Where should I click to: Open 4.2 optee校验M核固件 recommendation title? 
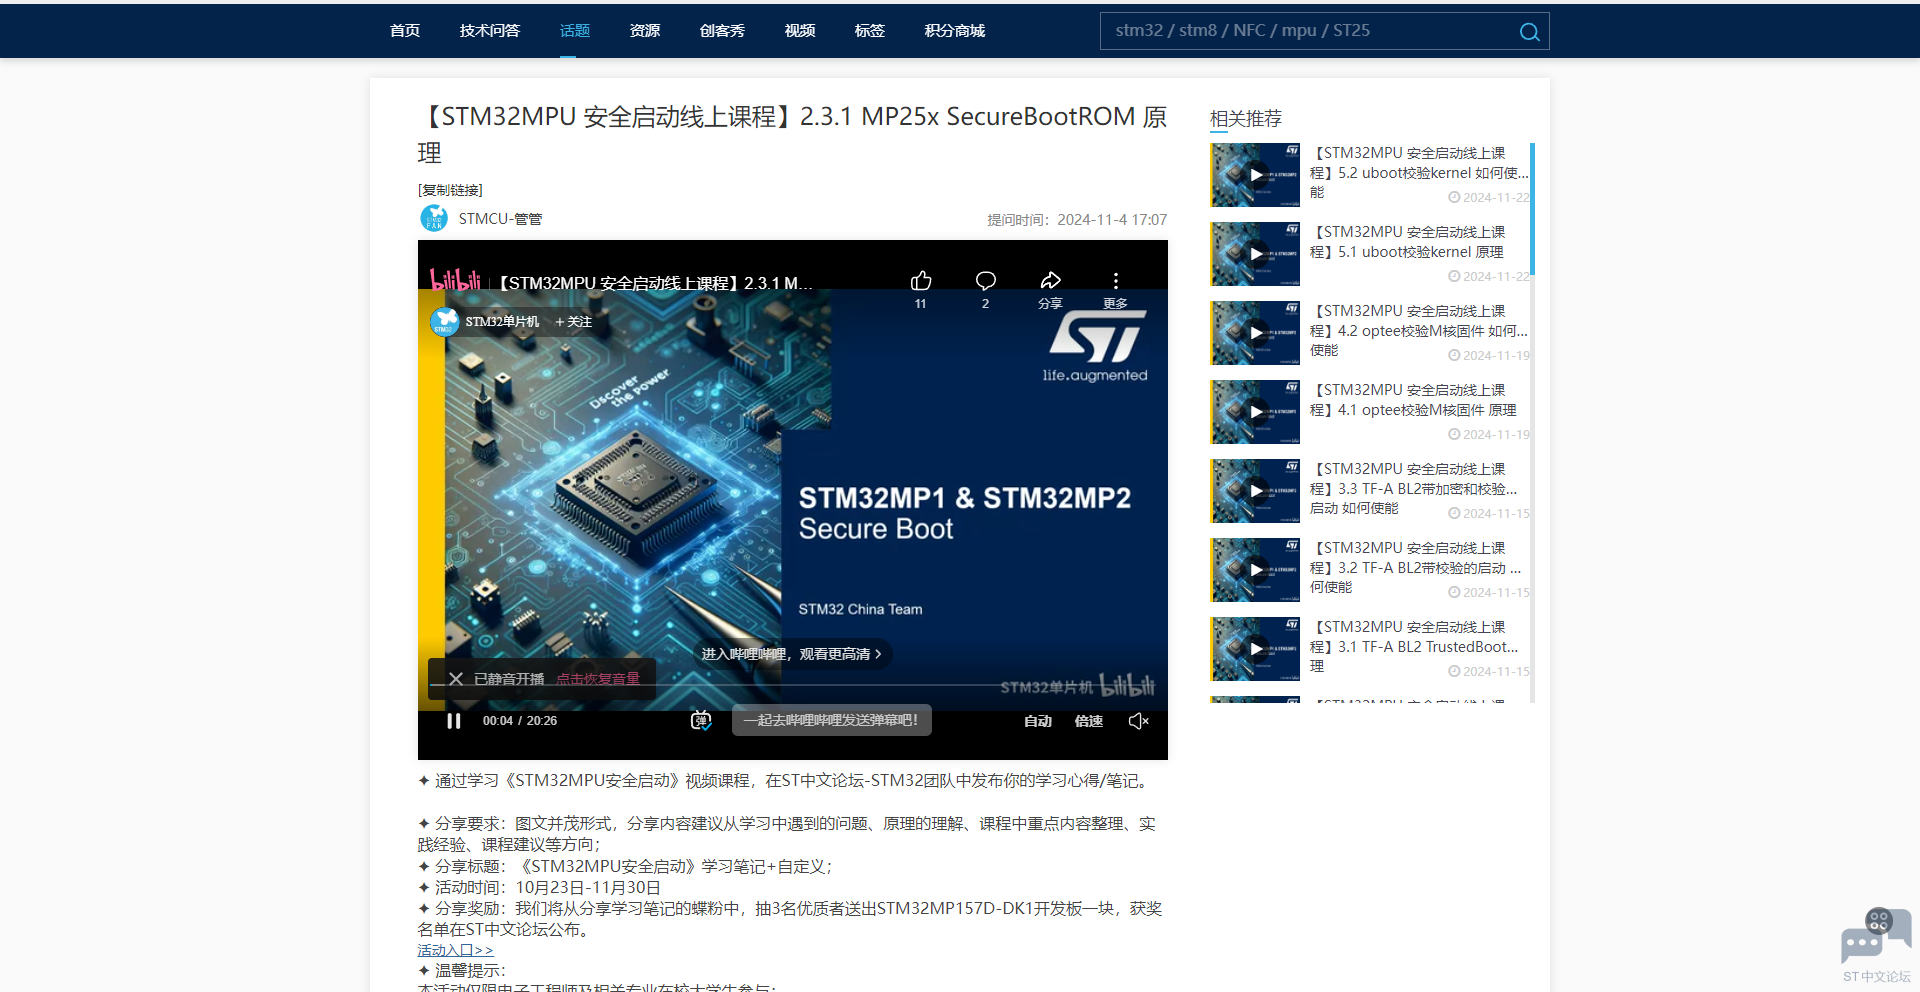pos(1419,330)
